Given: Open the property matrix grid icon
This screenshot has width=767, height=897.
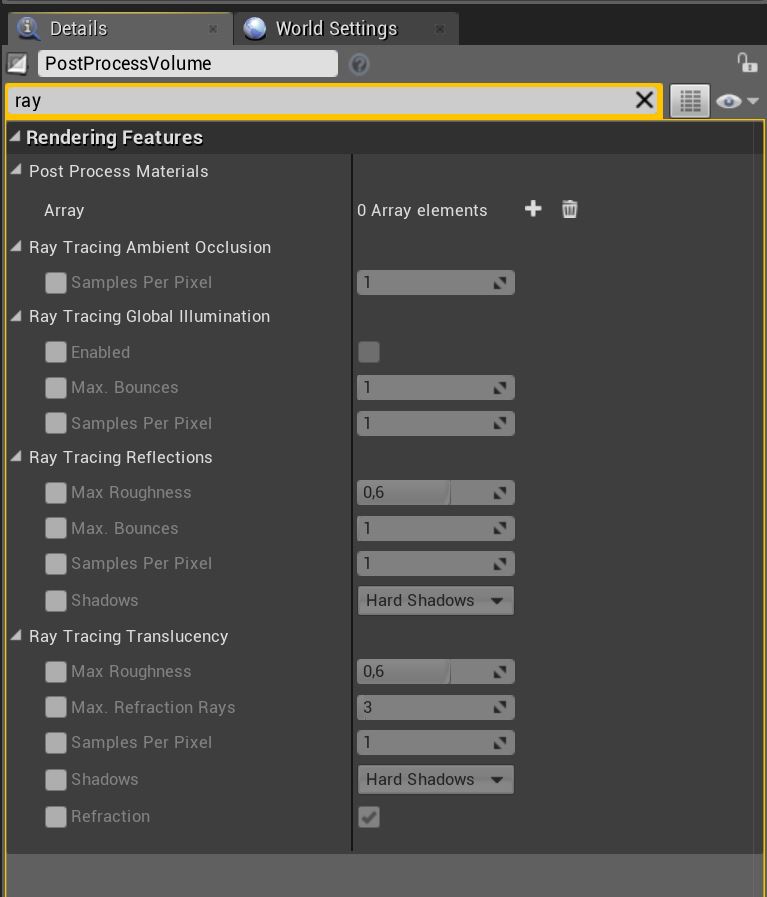Looking at the screenshot, I should (689, 101).
